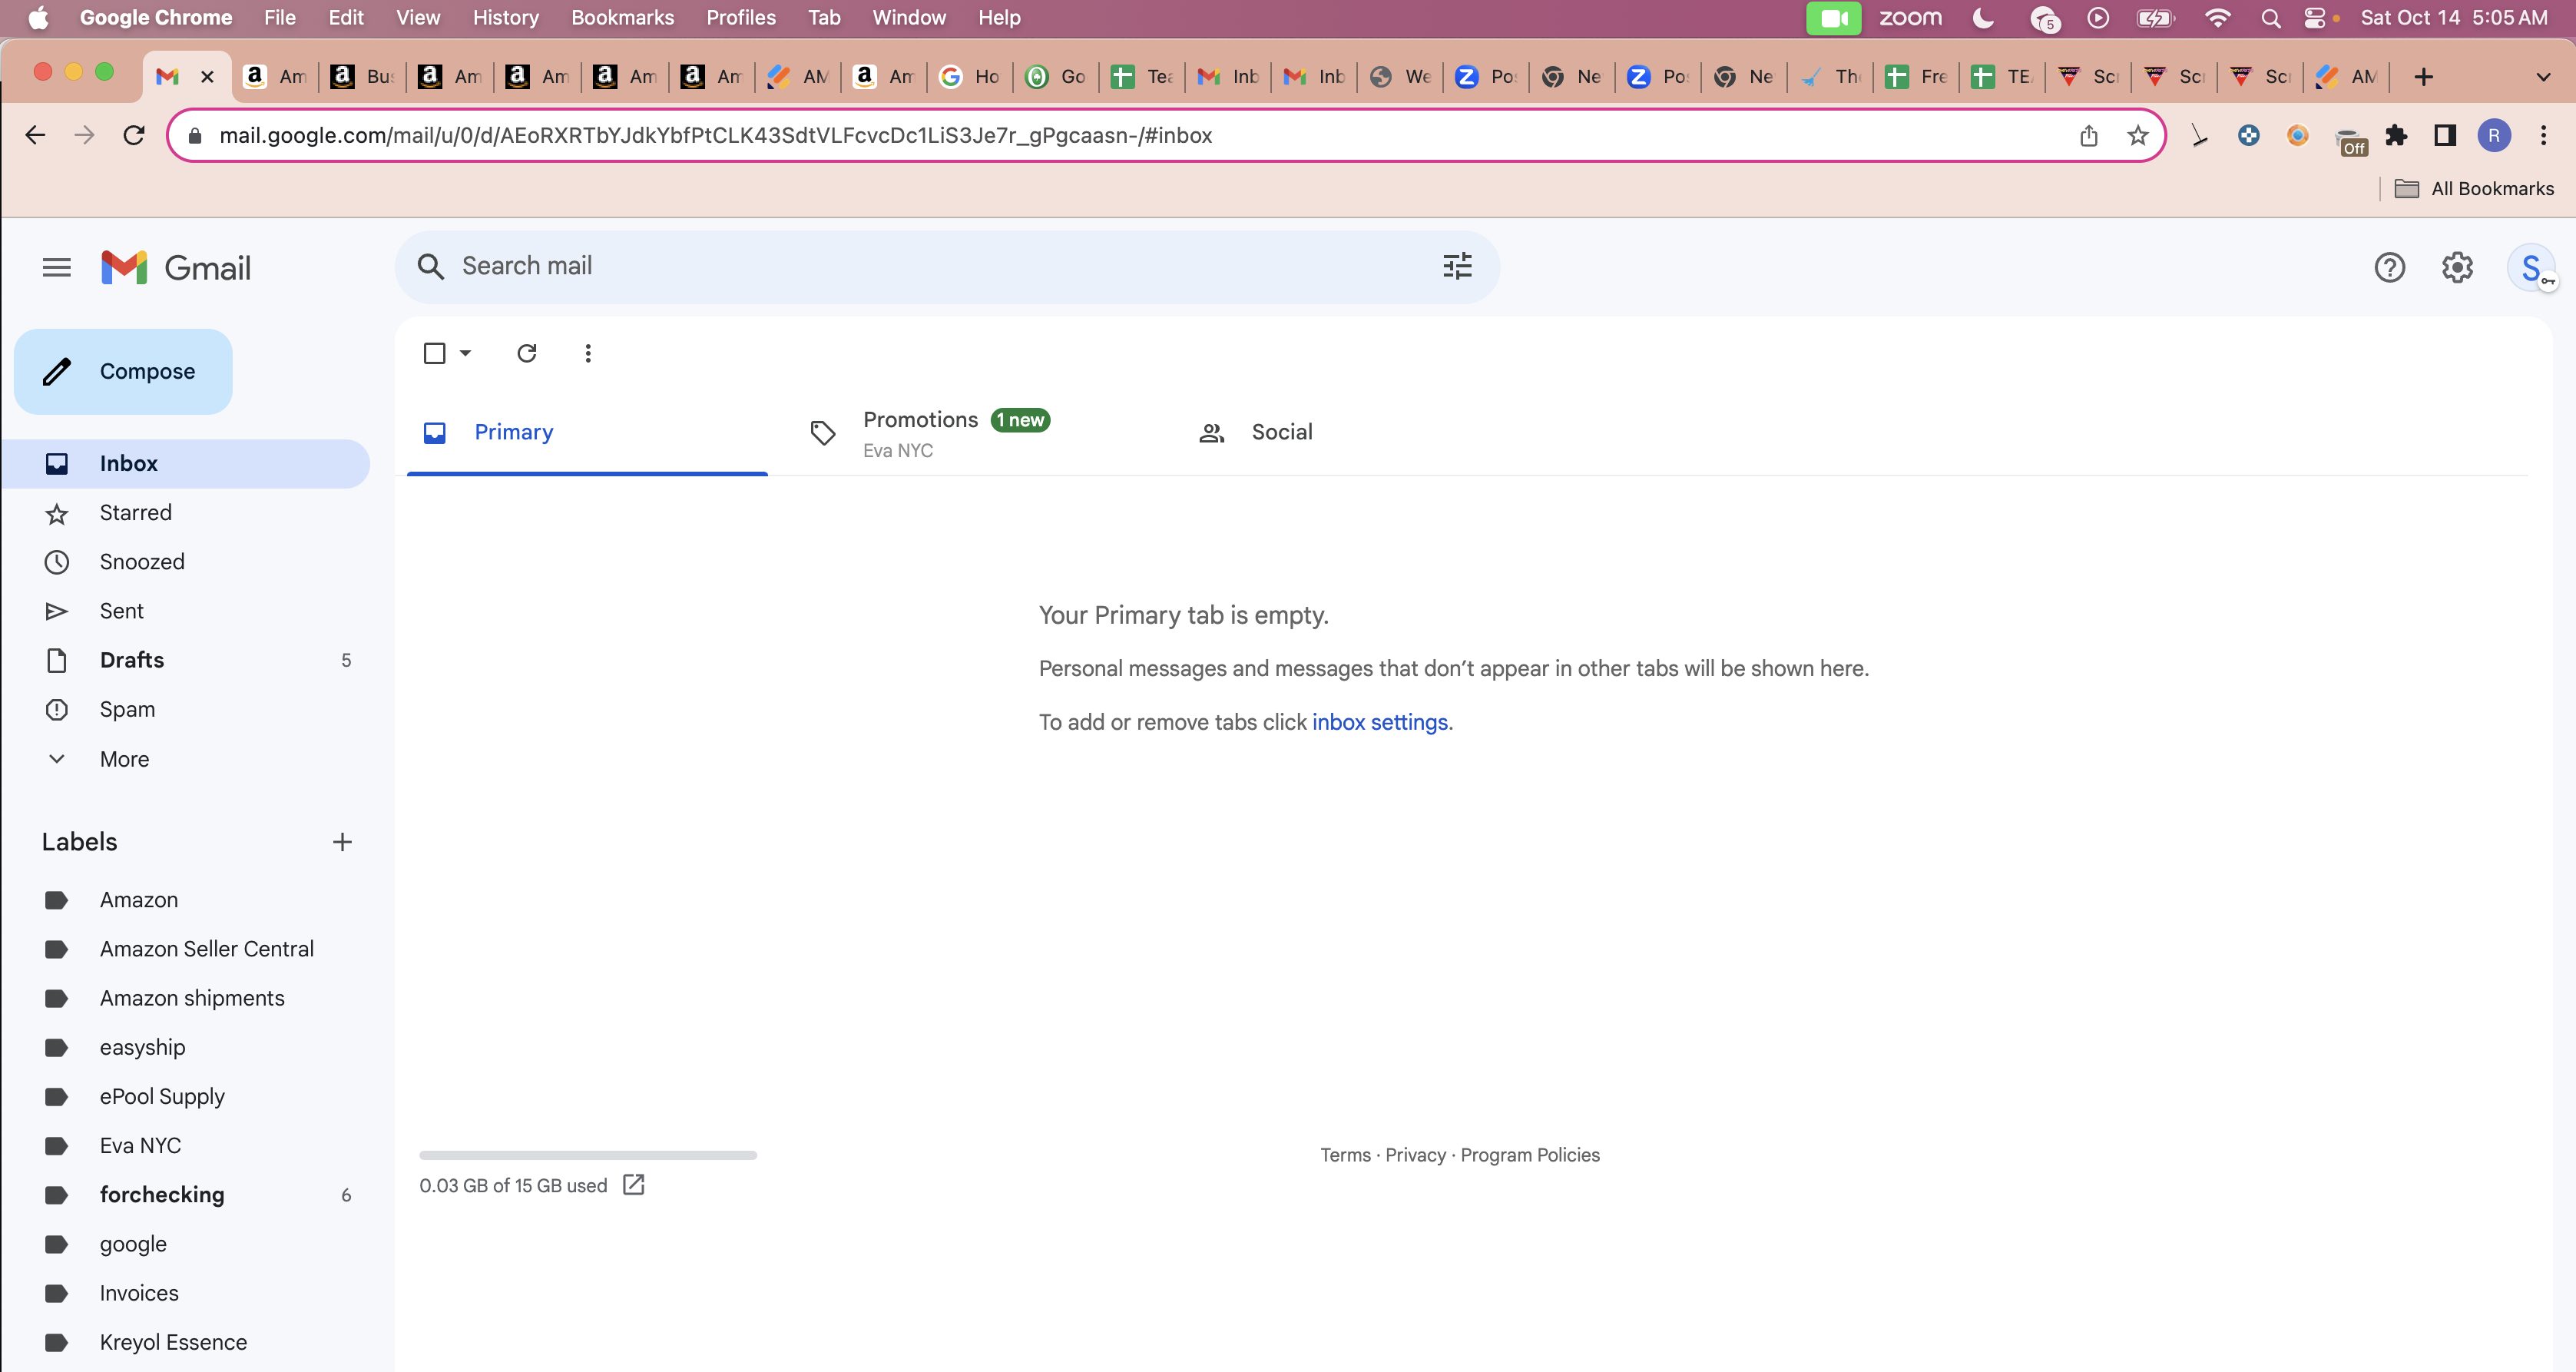2576x1372 pixels.
Task: Bookmark this page with star icon
Action: click(x=2138, y=135)
